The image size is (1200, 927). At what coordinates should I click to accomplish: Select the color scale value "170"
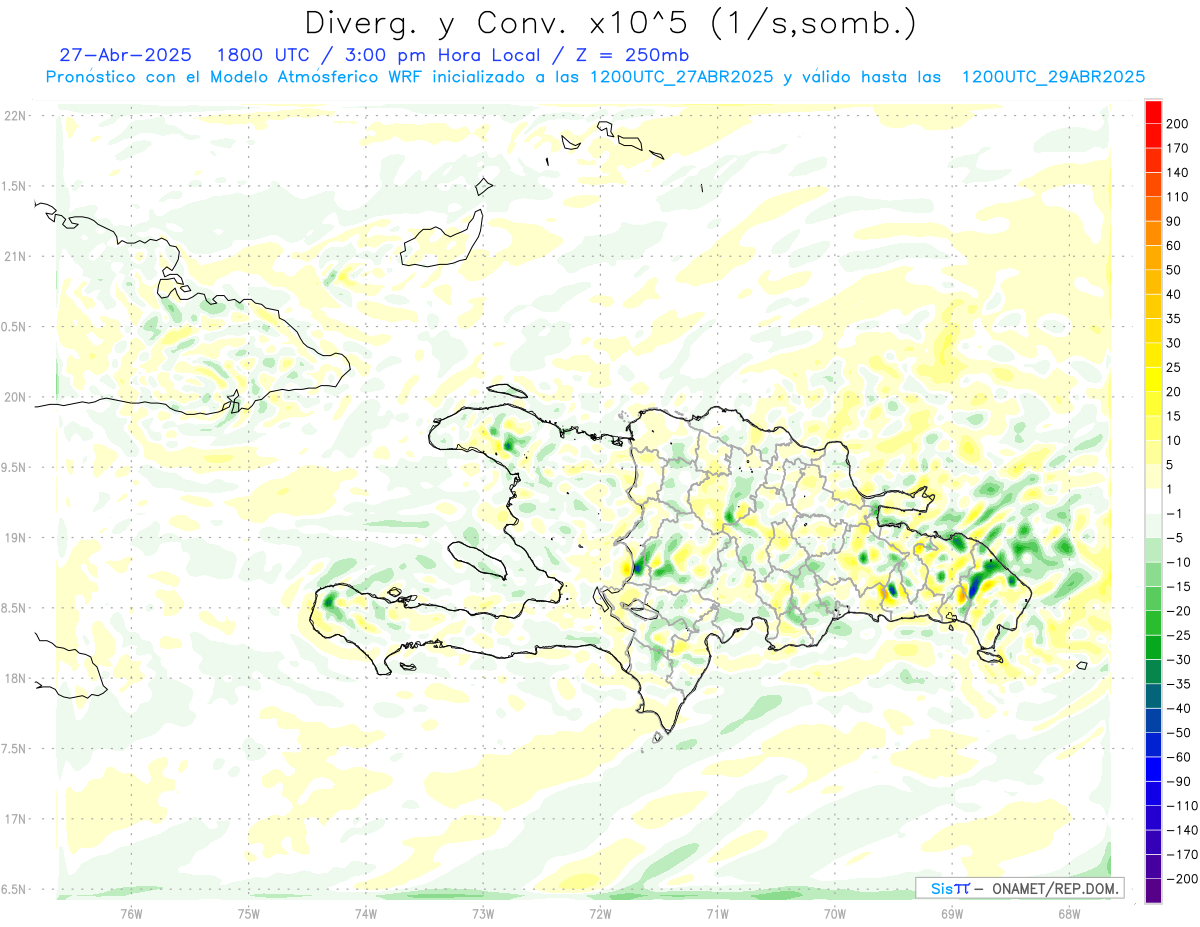(1177, 148)
